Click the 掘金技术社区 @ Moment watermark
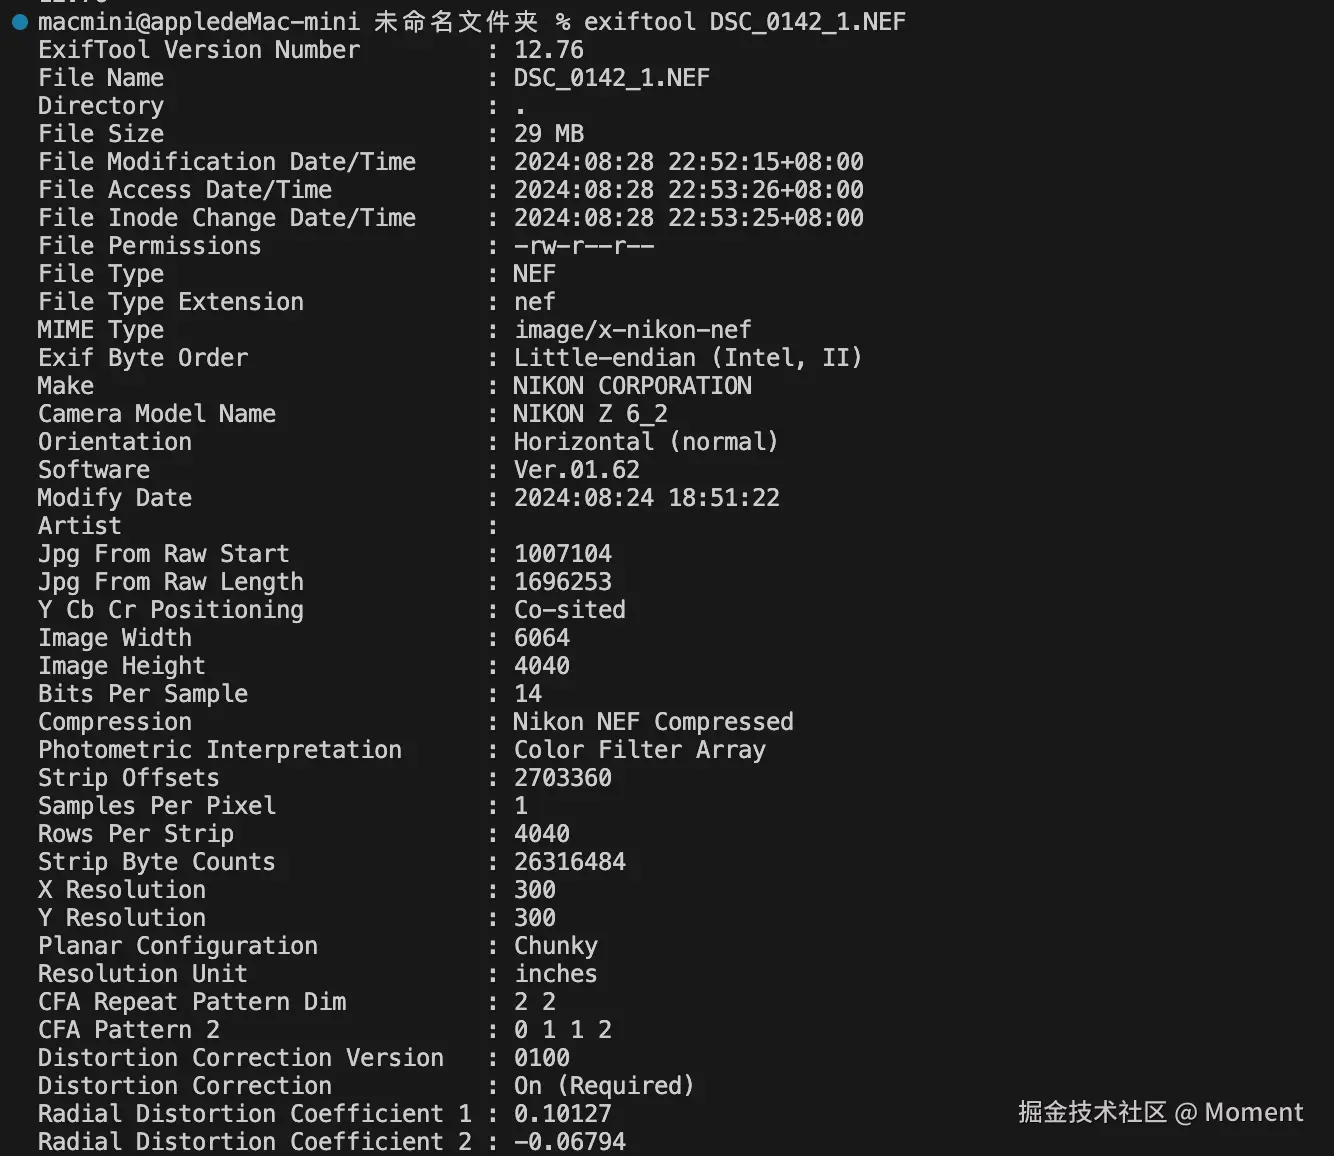 (1161, 1112)
